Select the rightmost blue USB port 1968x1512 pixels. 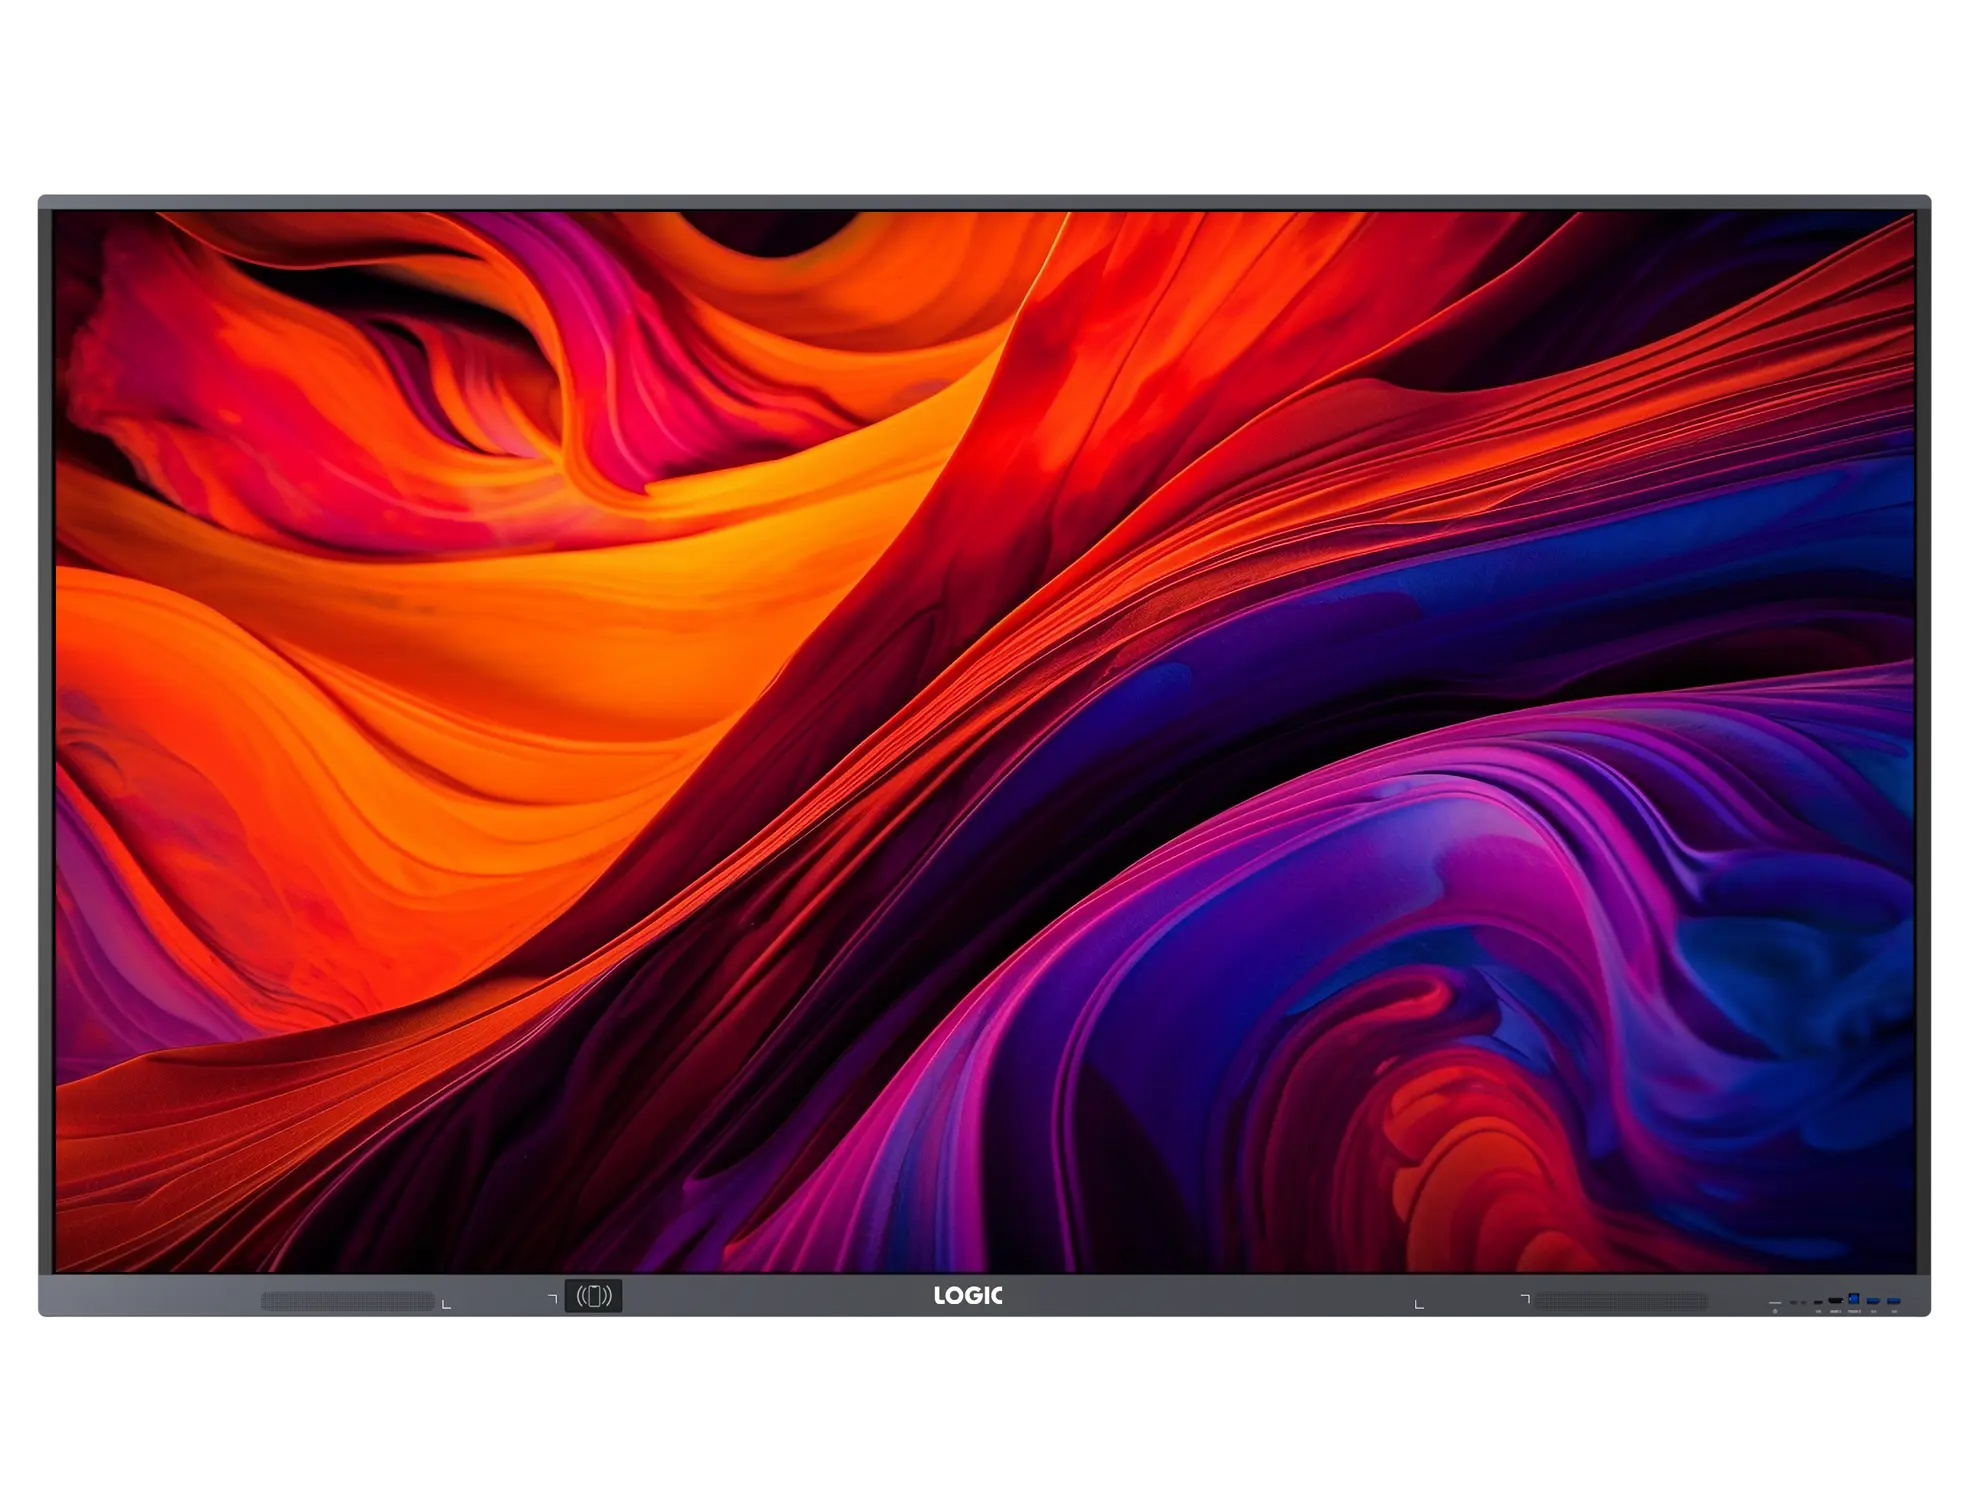(x=1893, y=1301)
